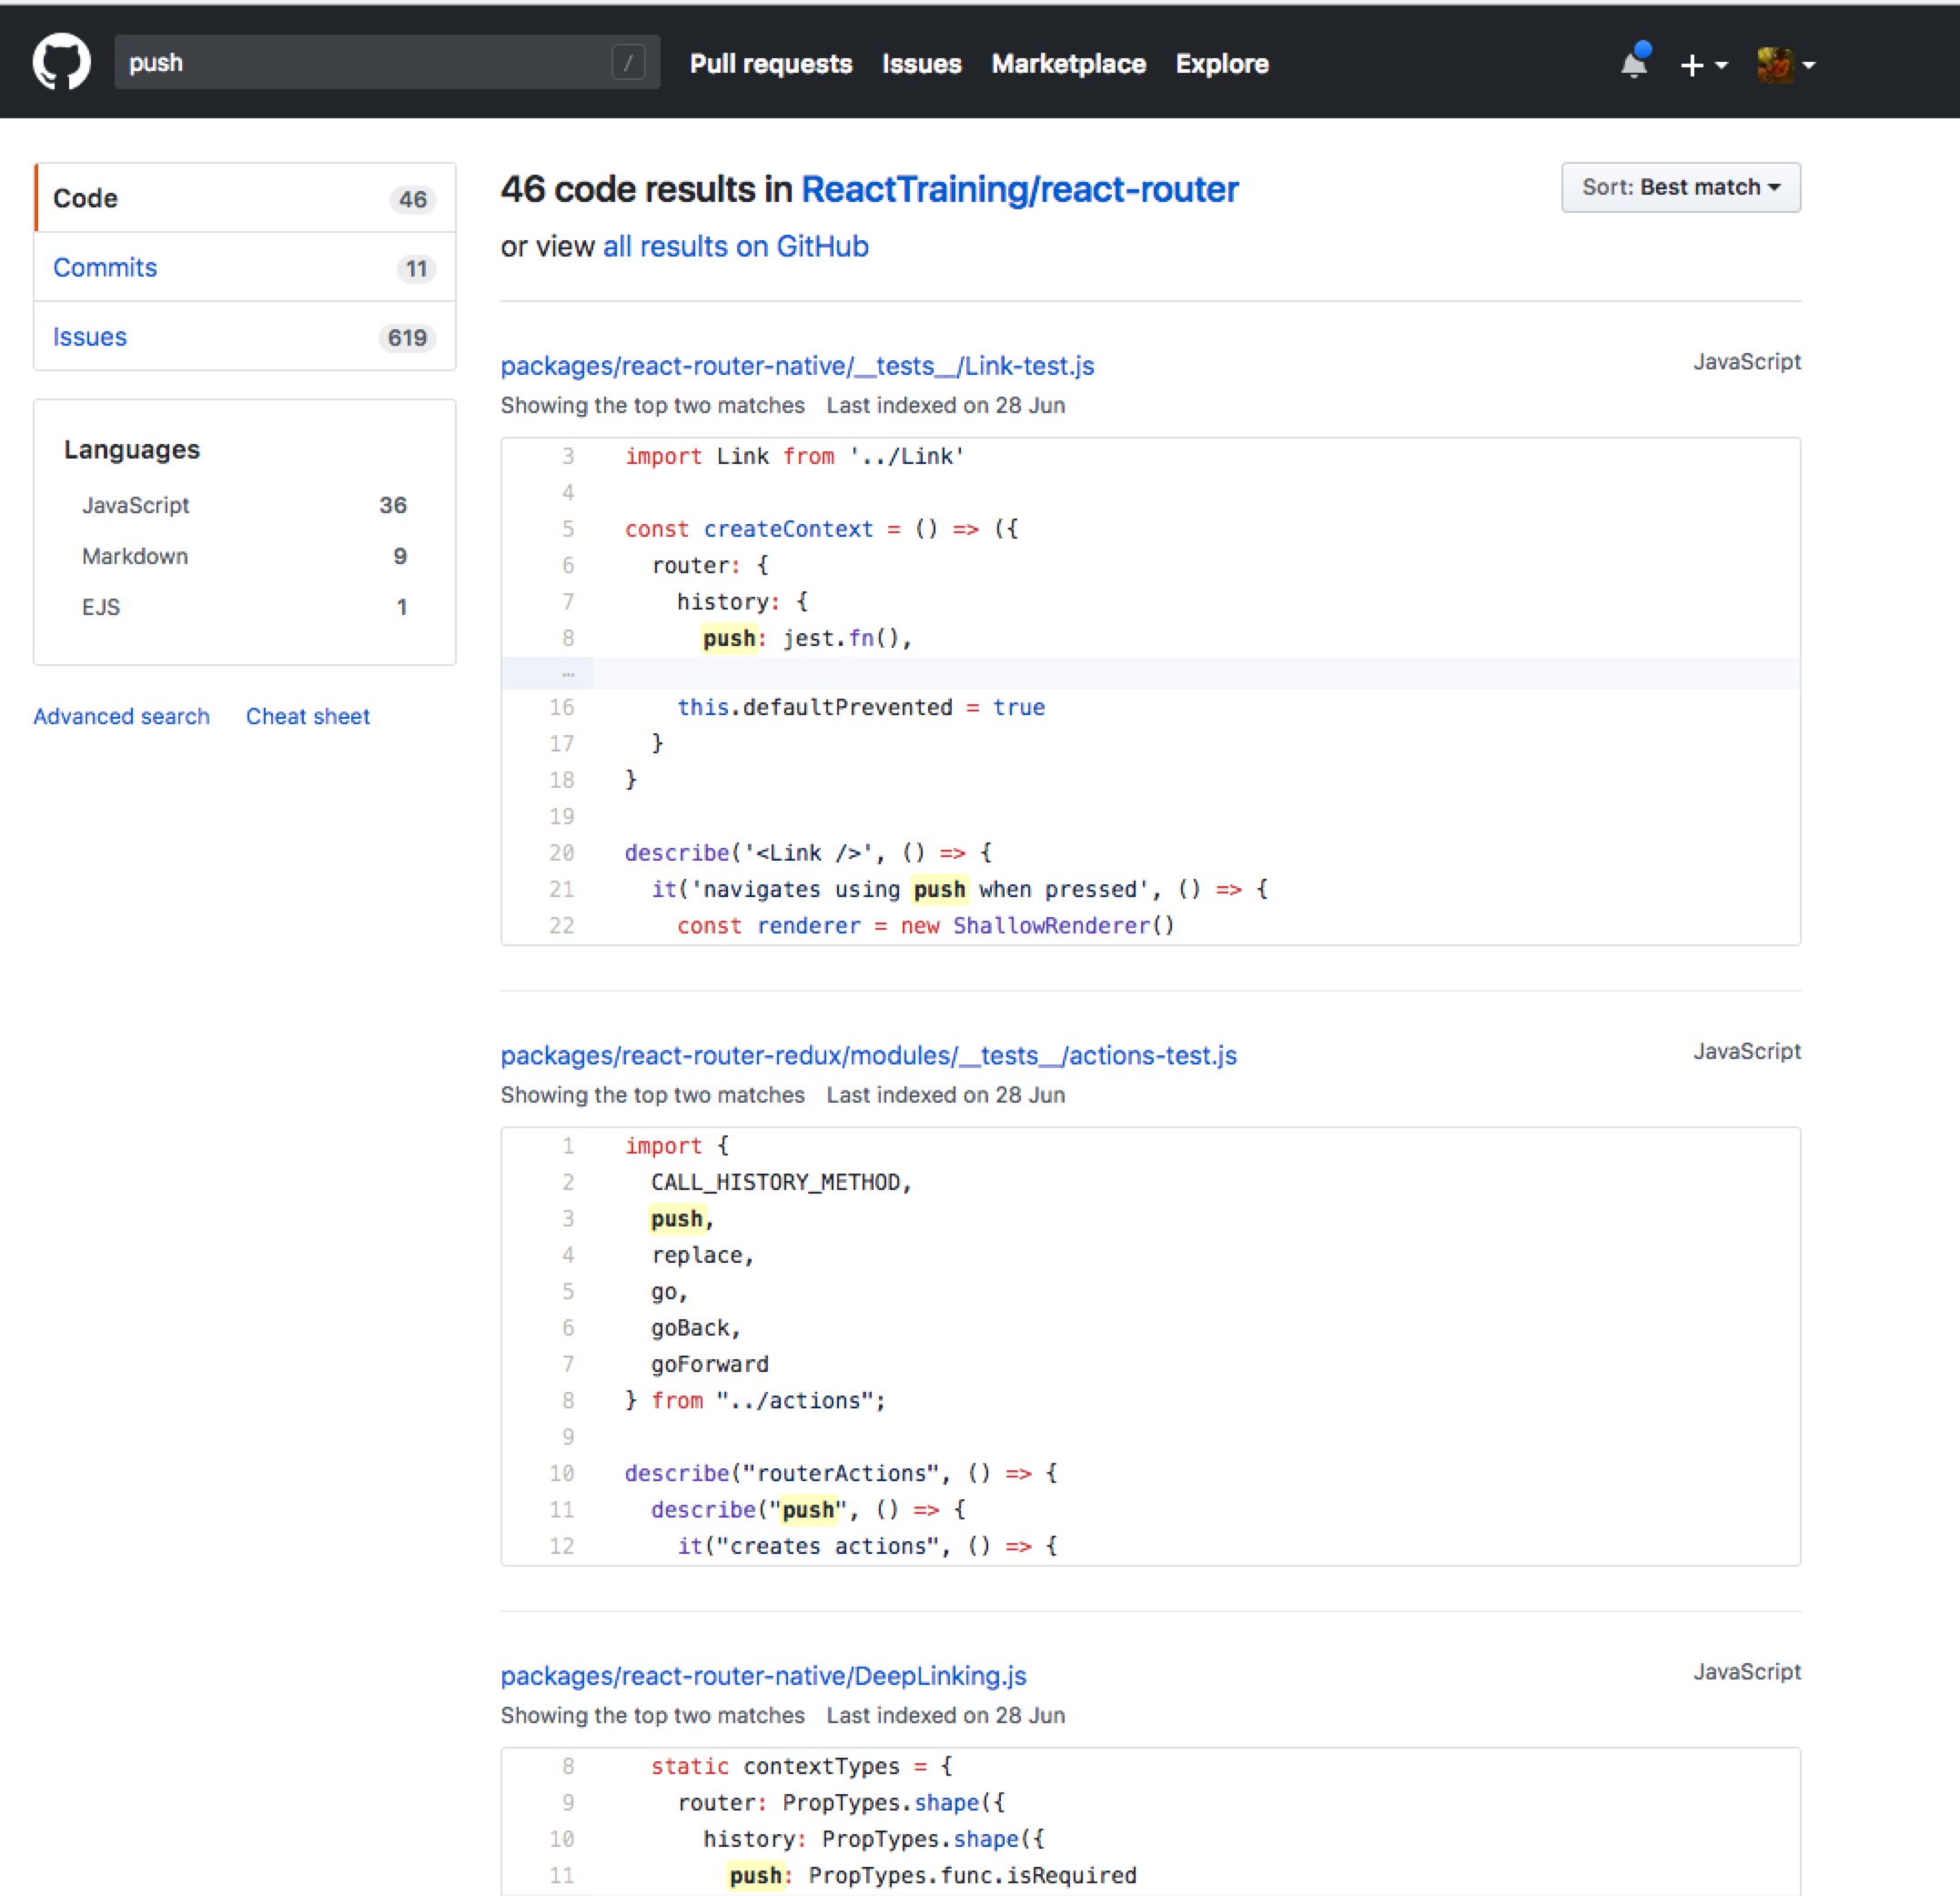
Task: Open the Advanced search link
Action: click(121, 716)
